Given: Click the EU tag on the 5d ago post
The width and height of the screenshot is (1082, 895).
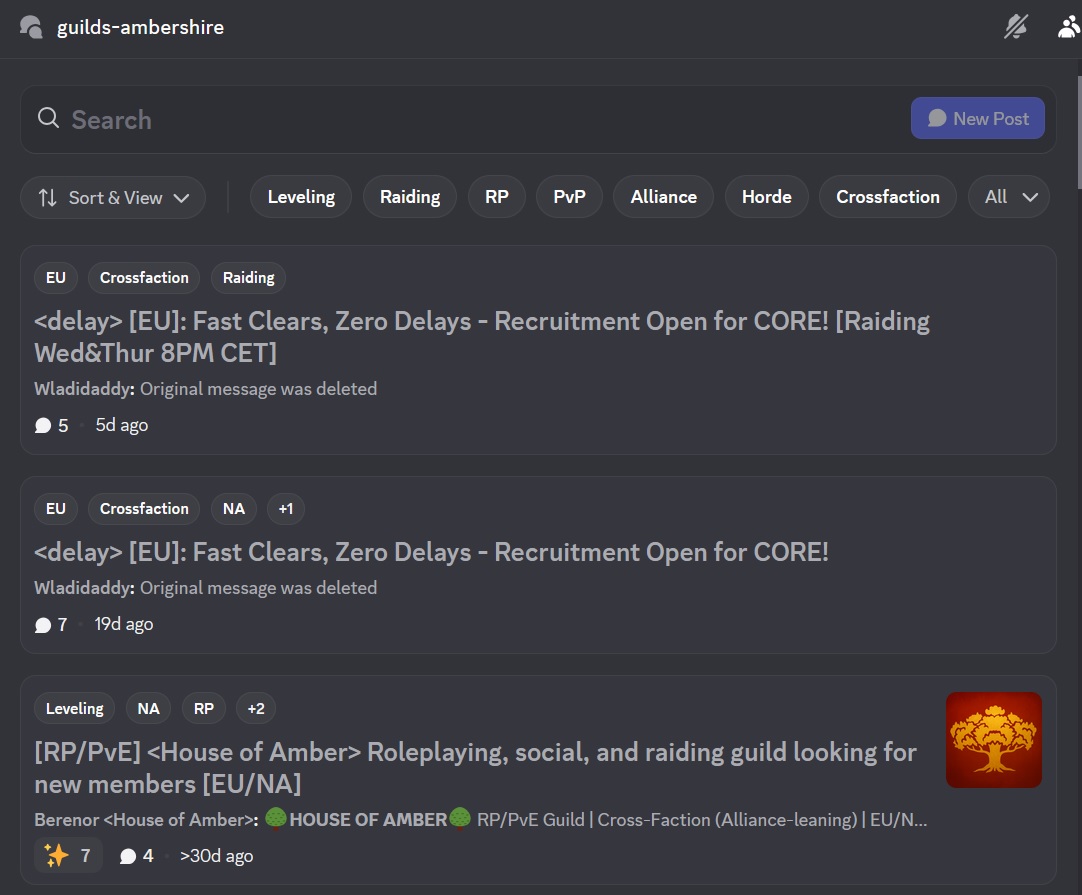Looking at the screenshot, I should (x=56, y=277).
